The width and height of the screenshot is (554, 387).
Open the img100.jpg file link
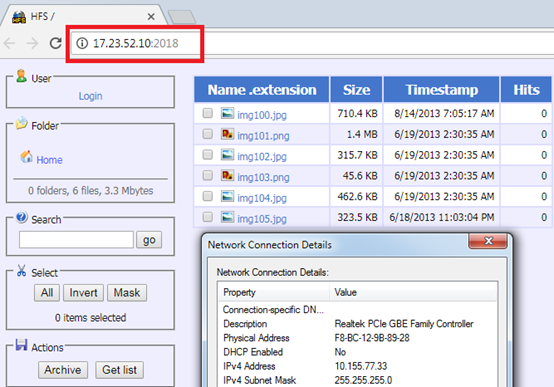(x=262, y=115)
